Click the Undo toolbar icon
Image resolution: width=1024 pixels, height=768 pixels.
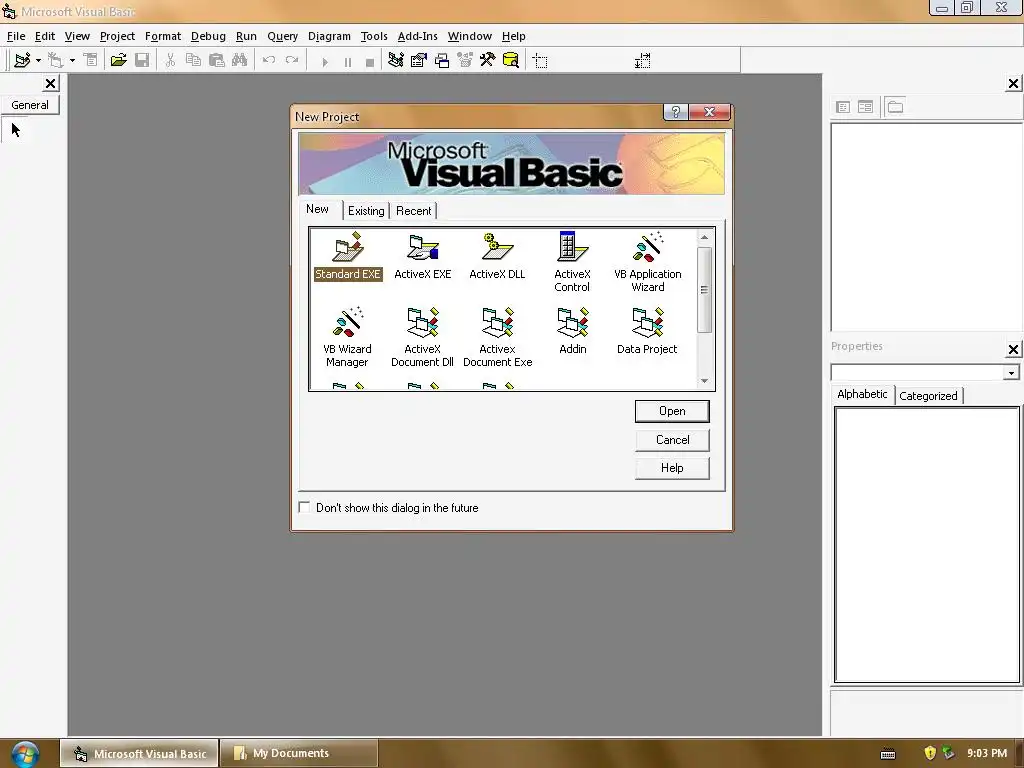268,60
